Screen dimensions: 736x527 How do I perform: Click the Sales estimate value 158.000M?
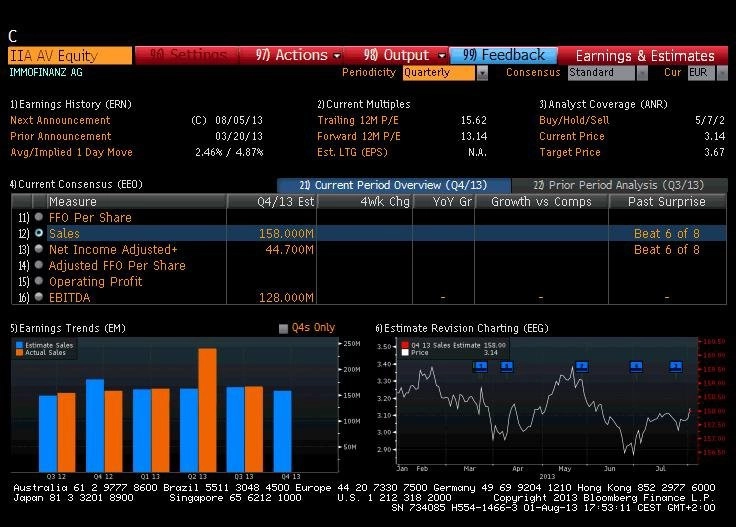coord(286,234)
